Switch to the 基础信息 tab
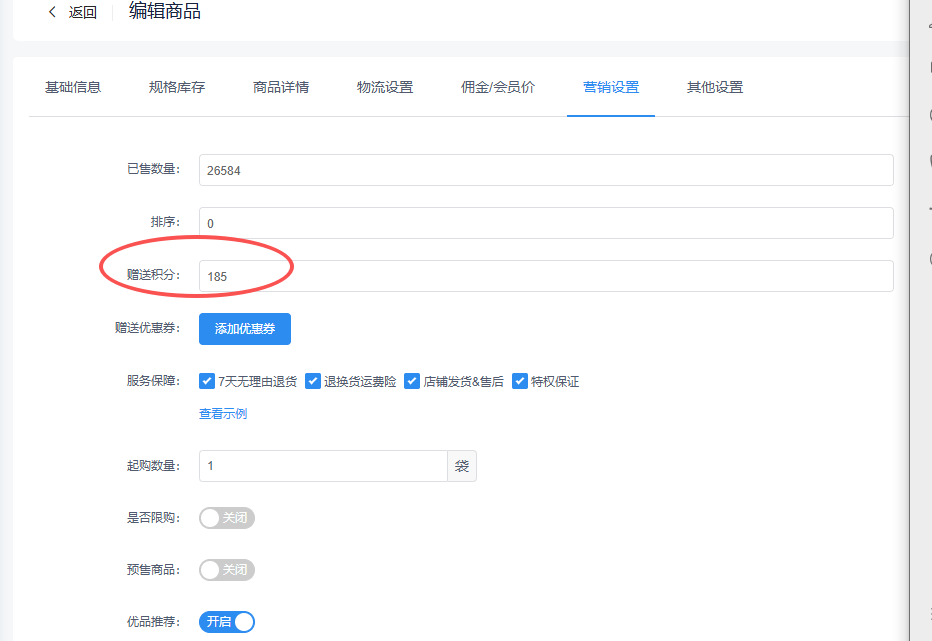Viewport: 932px width, 641px height. point(72,87)
